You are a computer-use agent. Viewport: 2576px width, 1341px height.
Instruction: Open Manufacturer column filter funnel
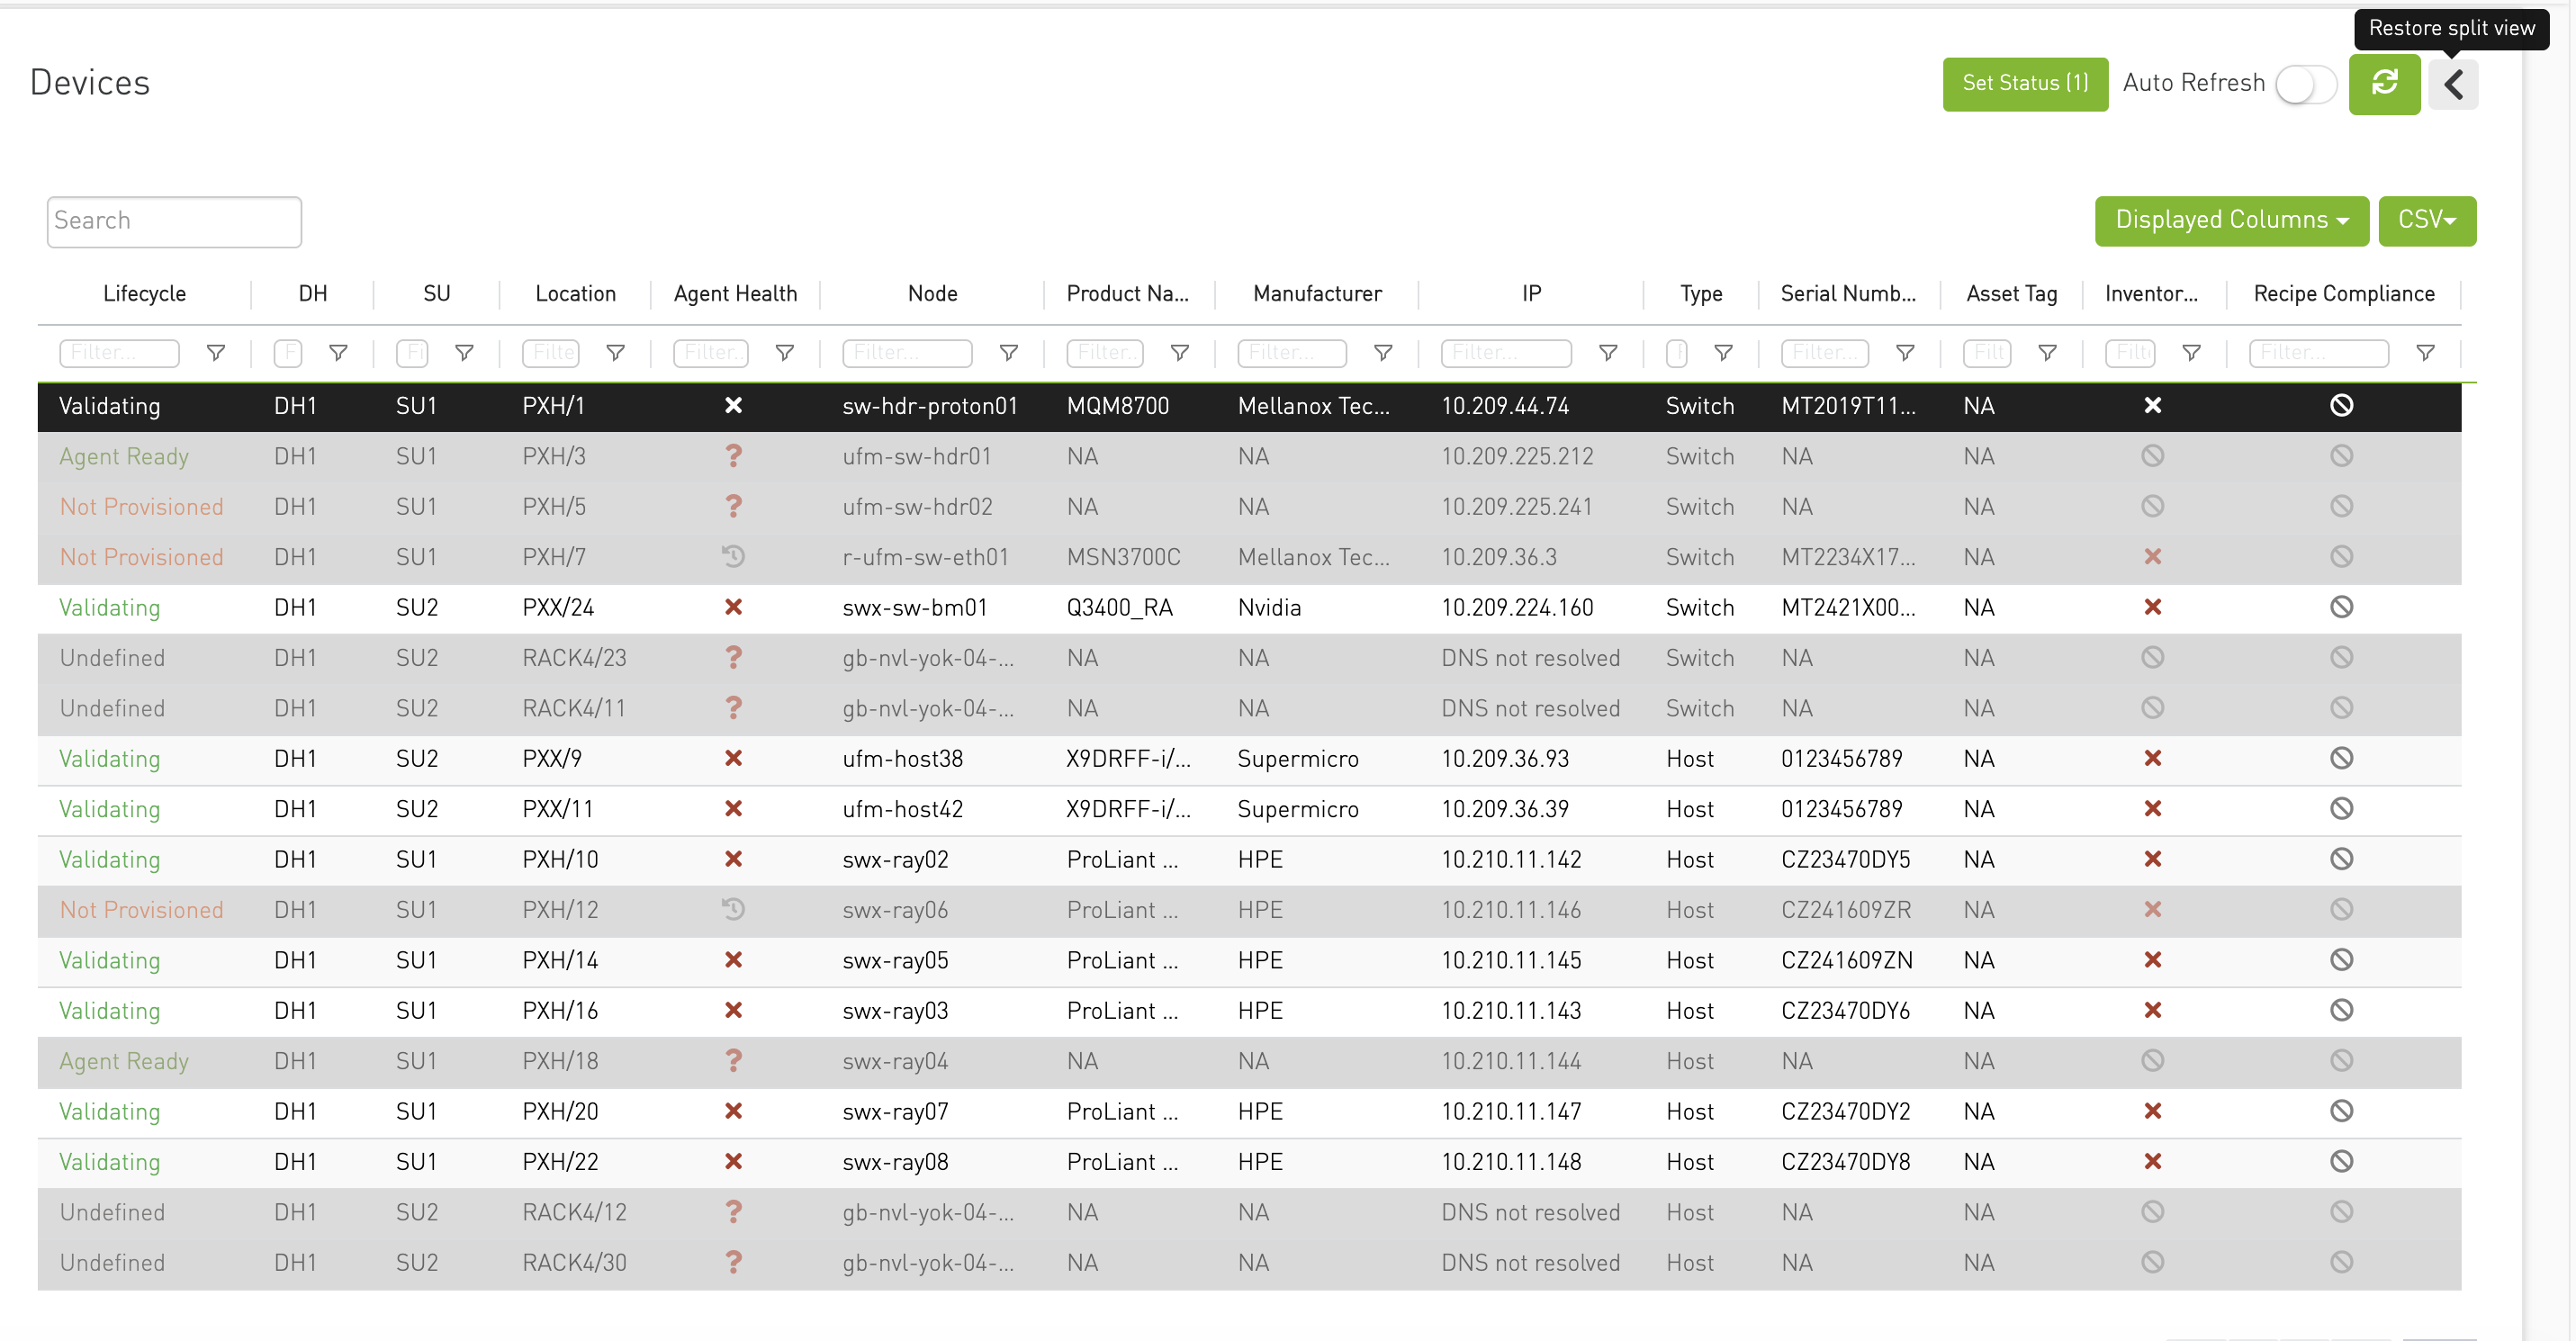(x=1383, y=352)
